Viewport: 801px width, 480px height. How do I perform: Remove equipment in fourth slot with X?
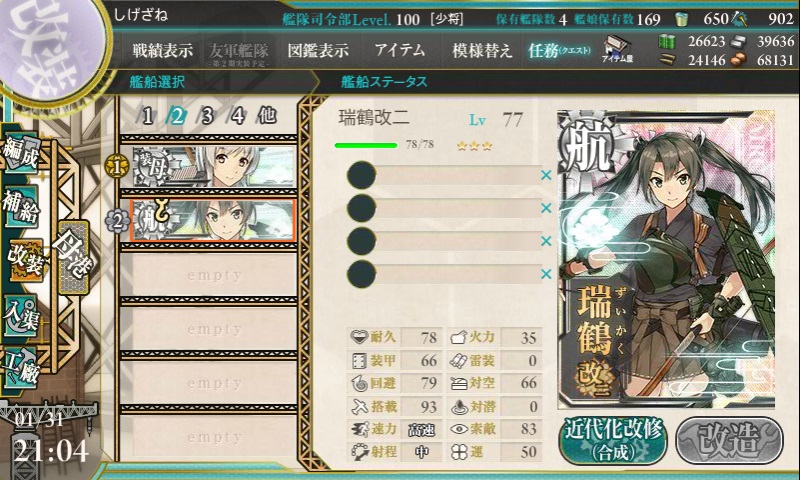point(546,274)
